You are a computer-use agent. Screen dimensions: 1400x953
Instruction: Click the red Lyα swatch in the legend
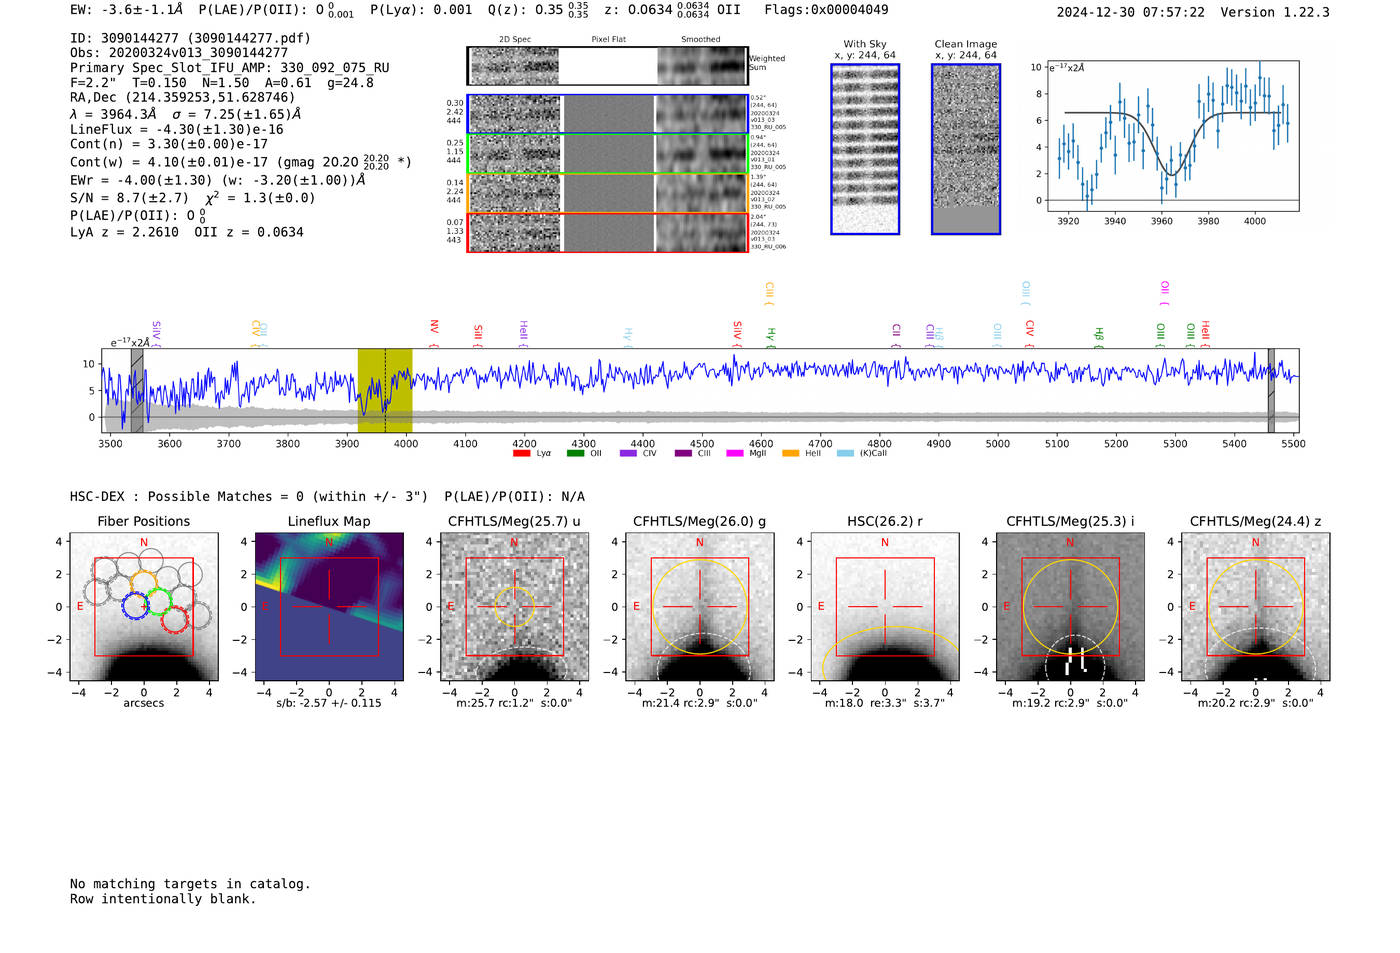(x=521, y=454)
